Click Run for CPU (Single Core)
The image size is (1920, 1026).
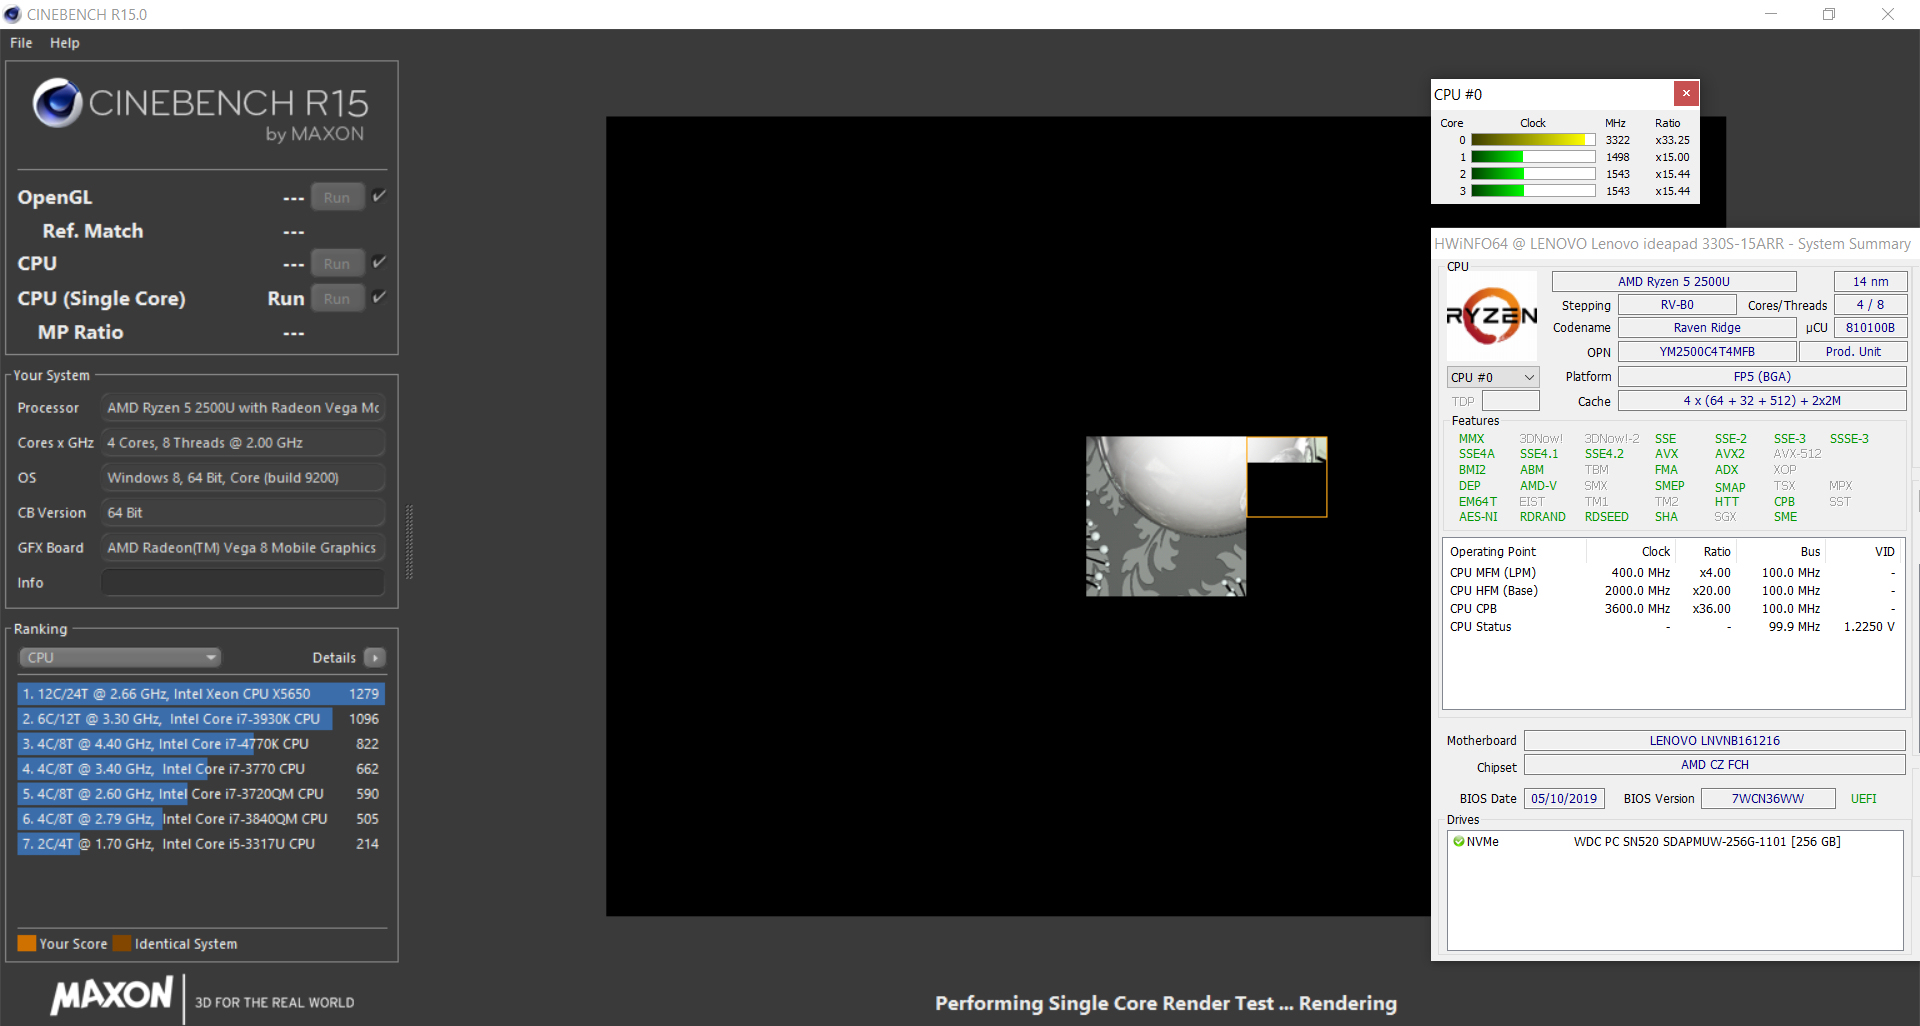point(337,298)
